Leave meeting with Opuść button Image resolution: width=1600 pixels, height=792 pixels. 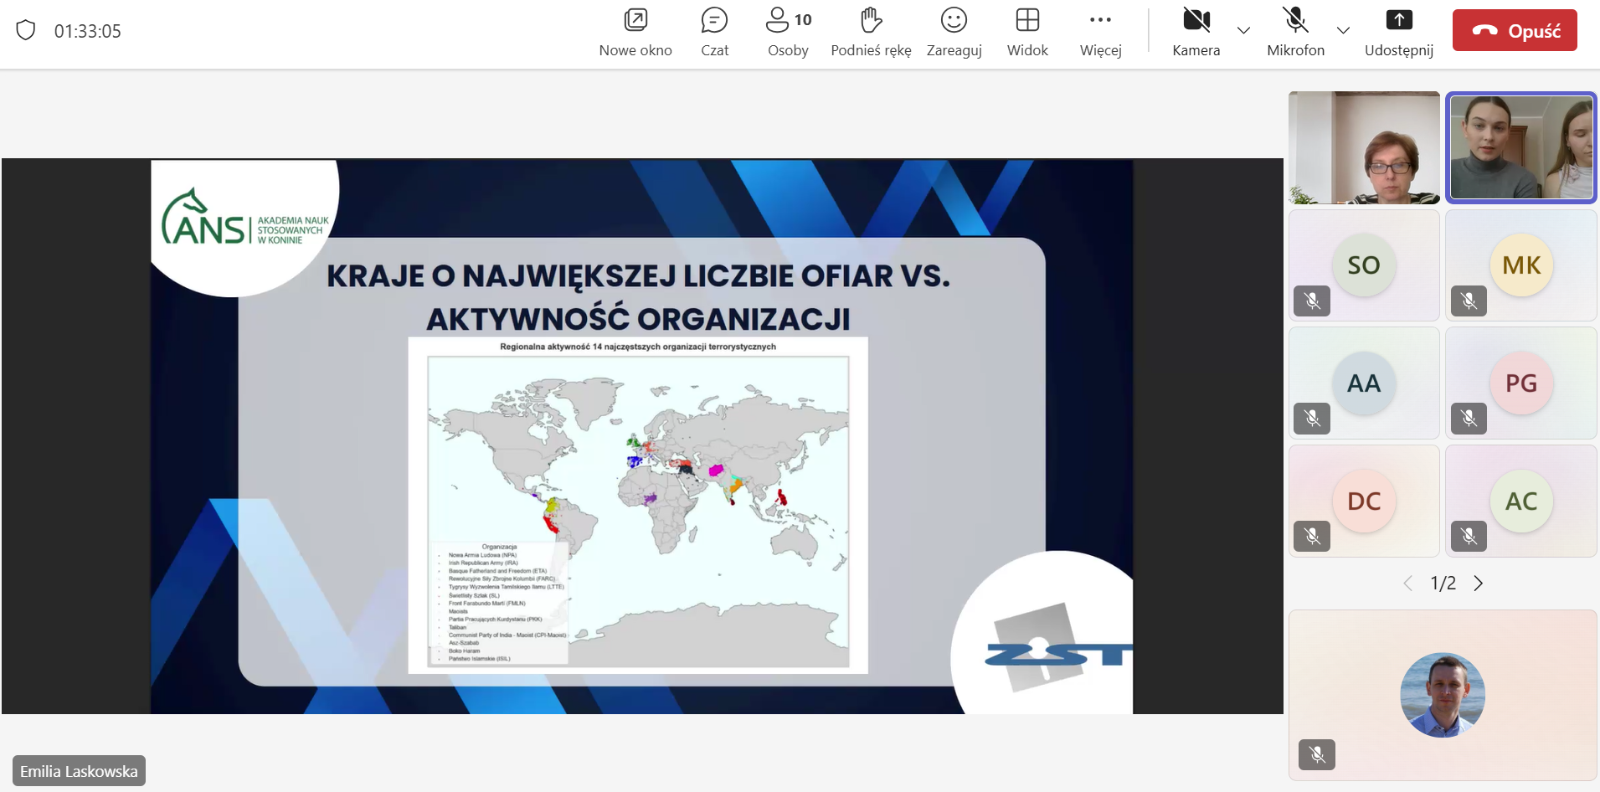point(1514,30)
